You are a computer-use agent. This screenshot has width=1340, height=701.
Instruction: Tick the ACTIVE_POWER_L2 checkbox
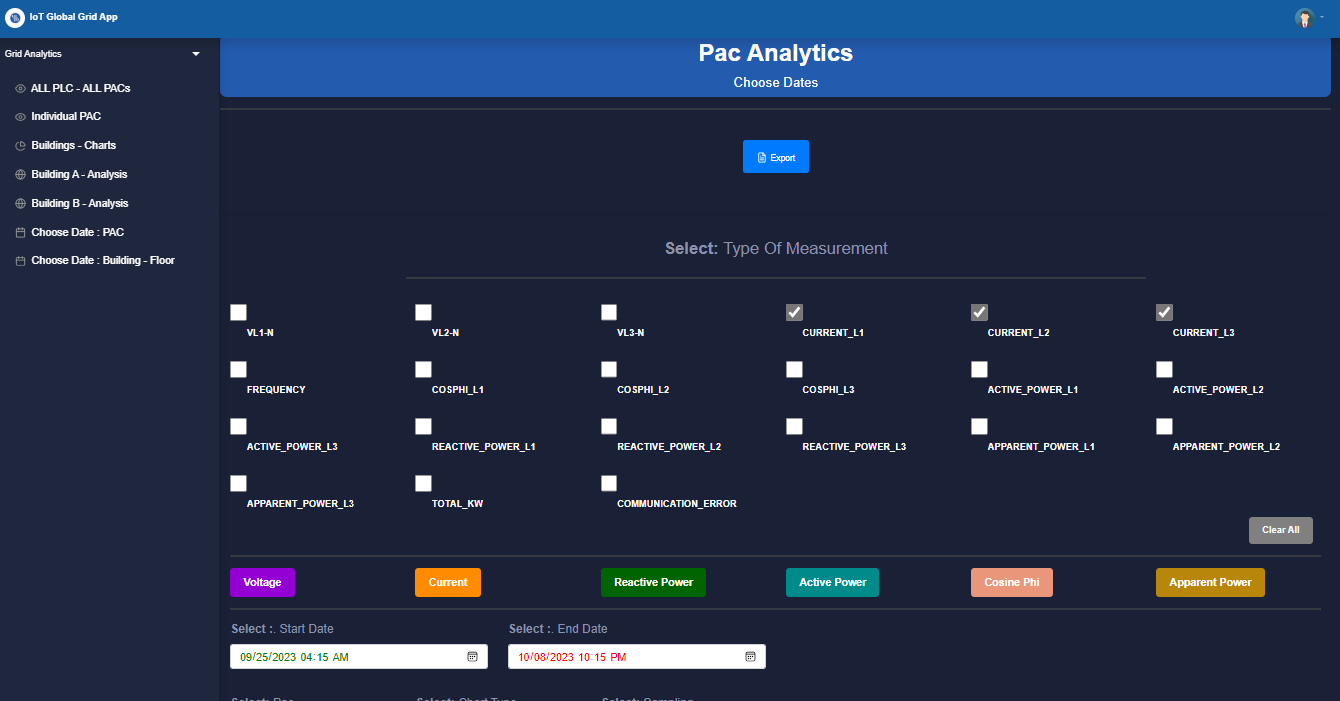click(x=1164, y=370)
